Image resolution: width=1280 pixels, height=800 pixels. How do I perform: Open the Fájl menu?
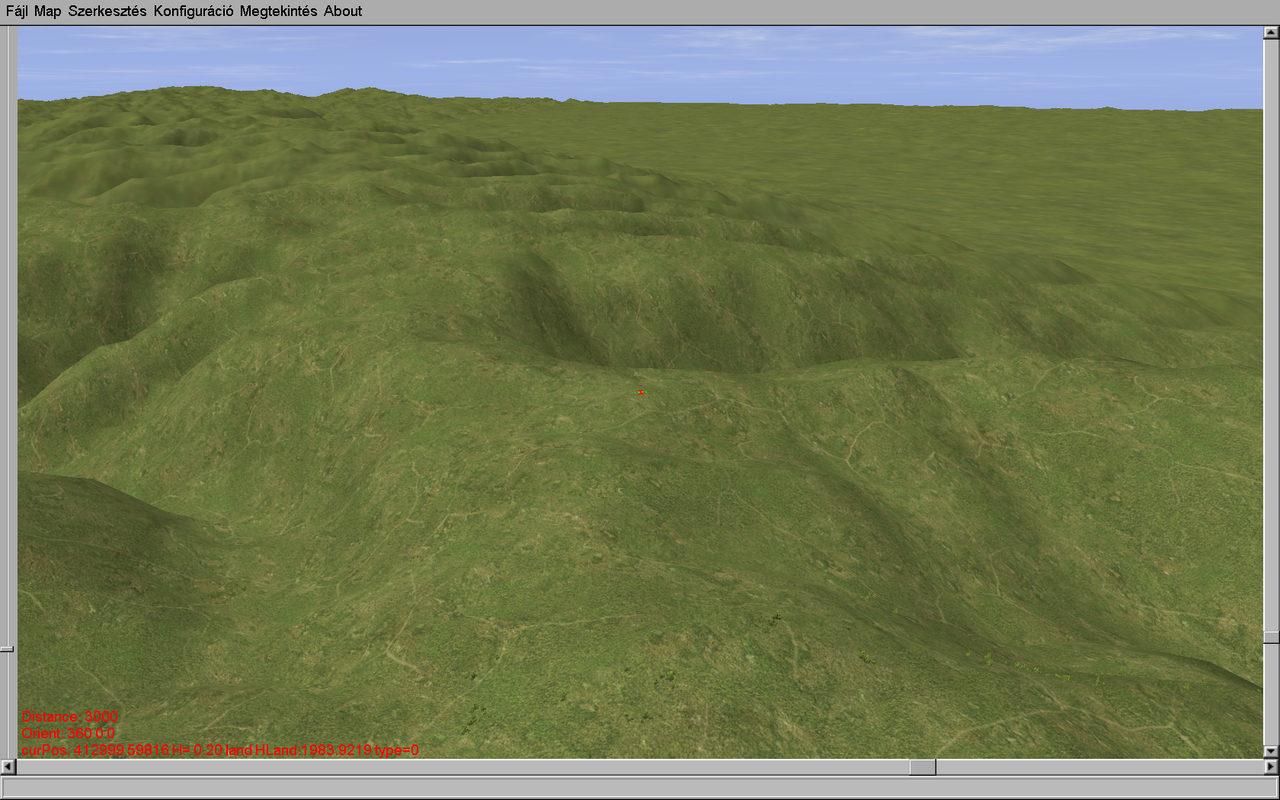point(17,11)
